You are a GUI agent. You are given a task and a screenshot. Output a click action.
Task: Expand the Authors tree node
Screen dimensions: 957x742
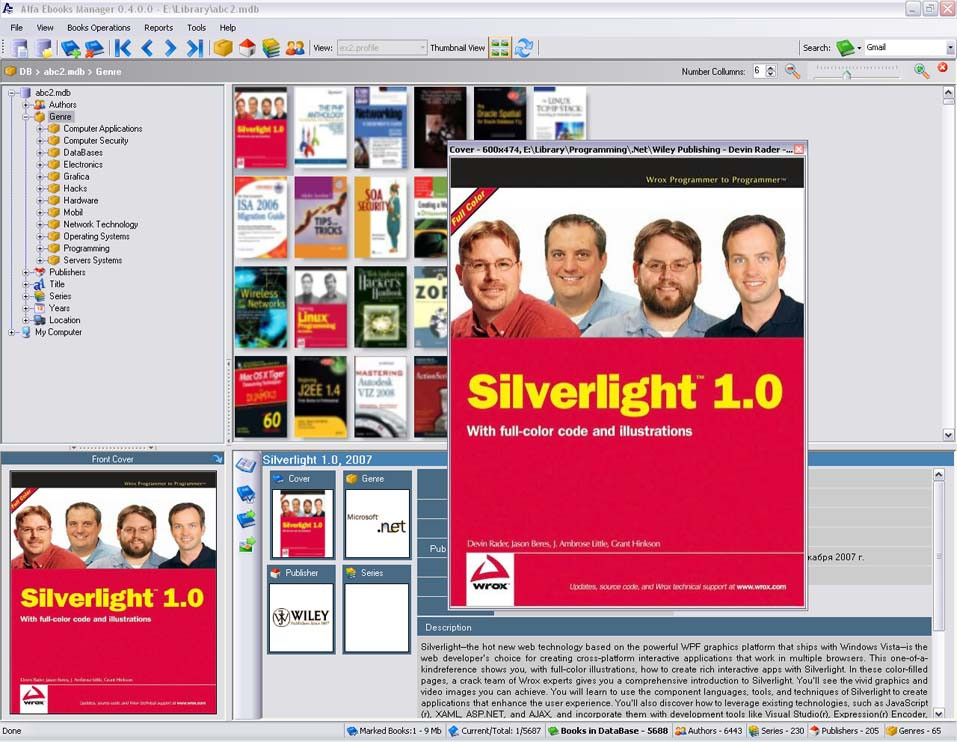[x=26, y=105]
